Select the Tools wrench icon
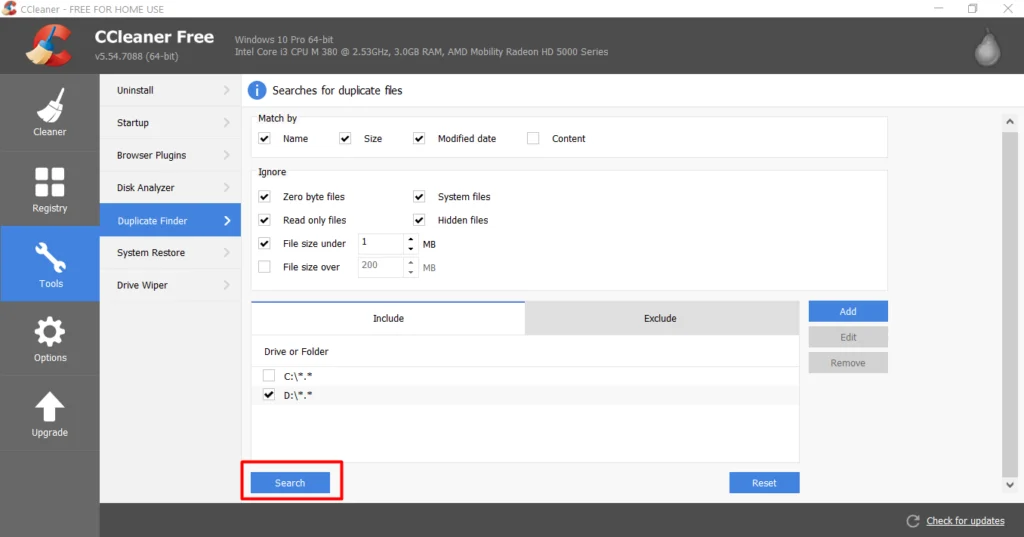The image size is (1024, 537). [50, 257]
